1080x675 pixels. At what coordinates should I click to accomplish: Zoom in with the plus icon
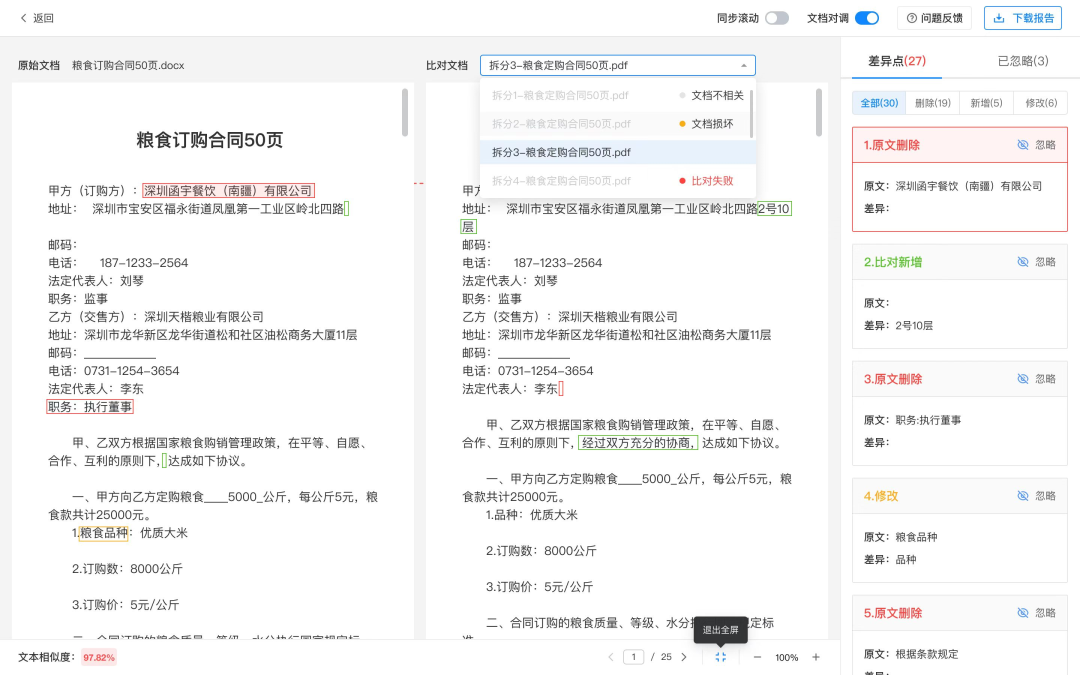click(x=816, y=657)
